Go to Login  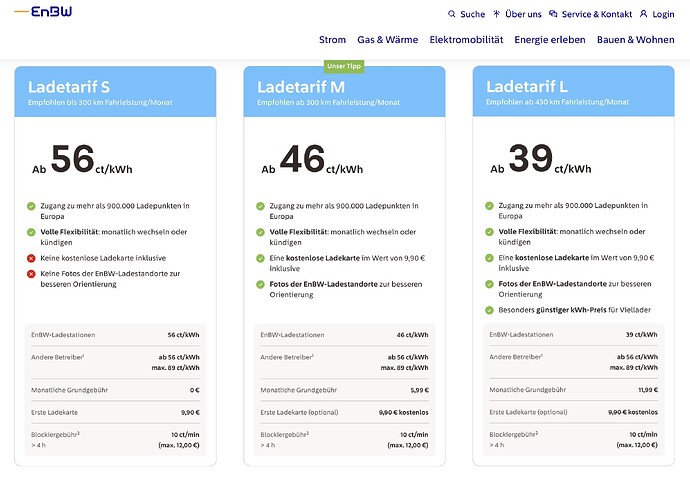[663, 14]
